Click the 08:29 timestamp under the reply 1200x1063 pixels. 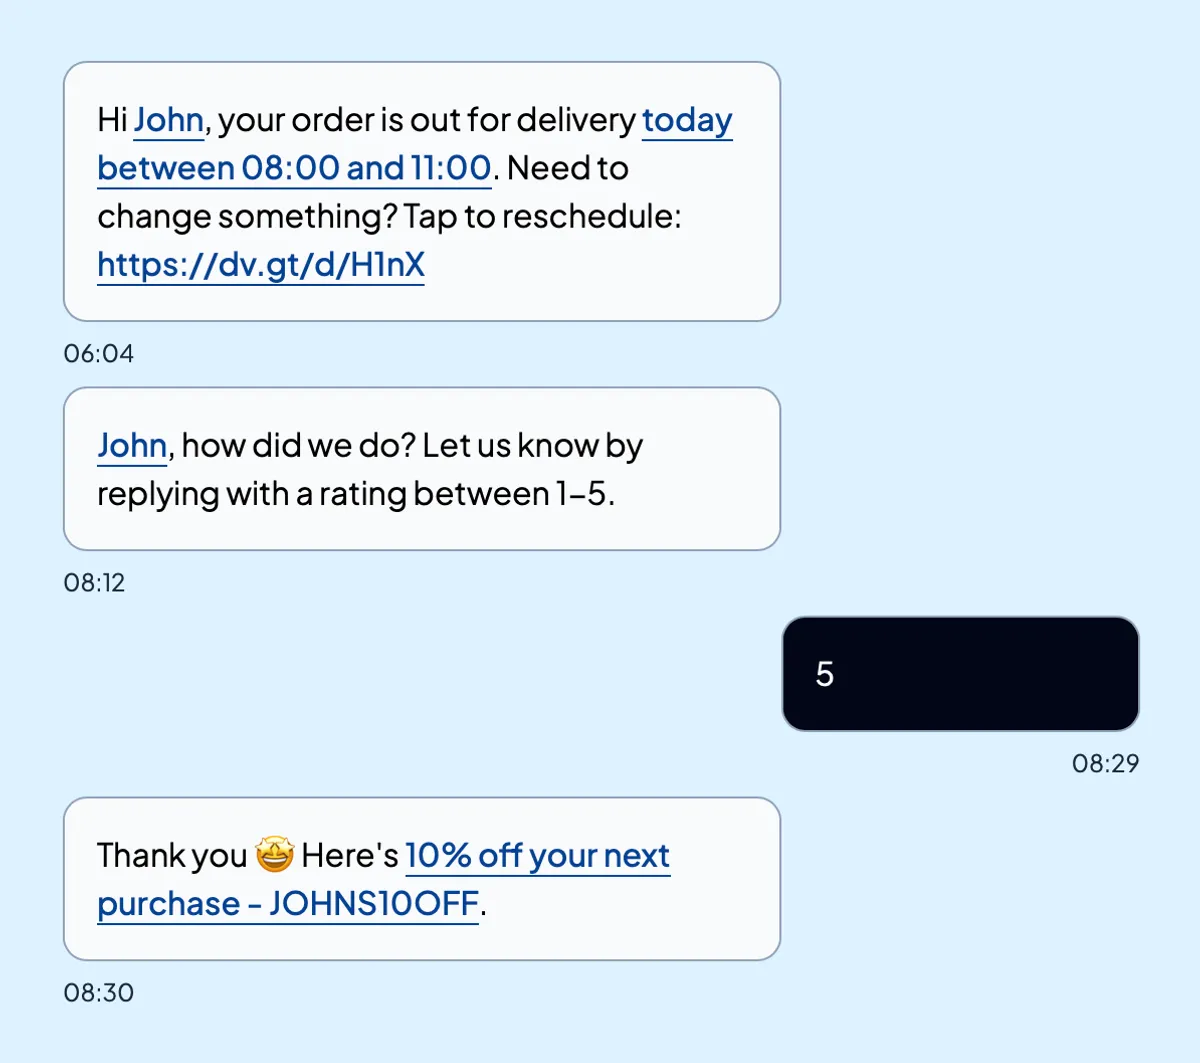1105,763
